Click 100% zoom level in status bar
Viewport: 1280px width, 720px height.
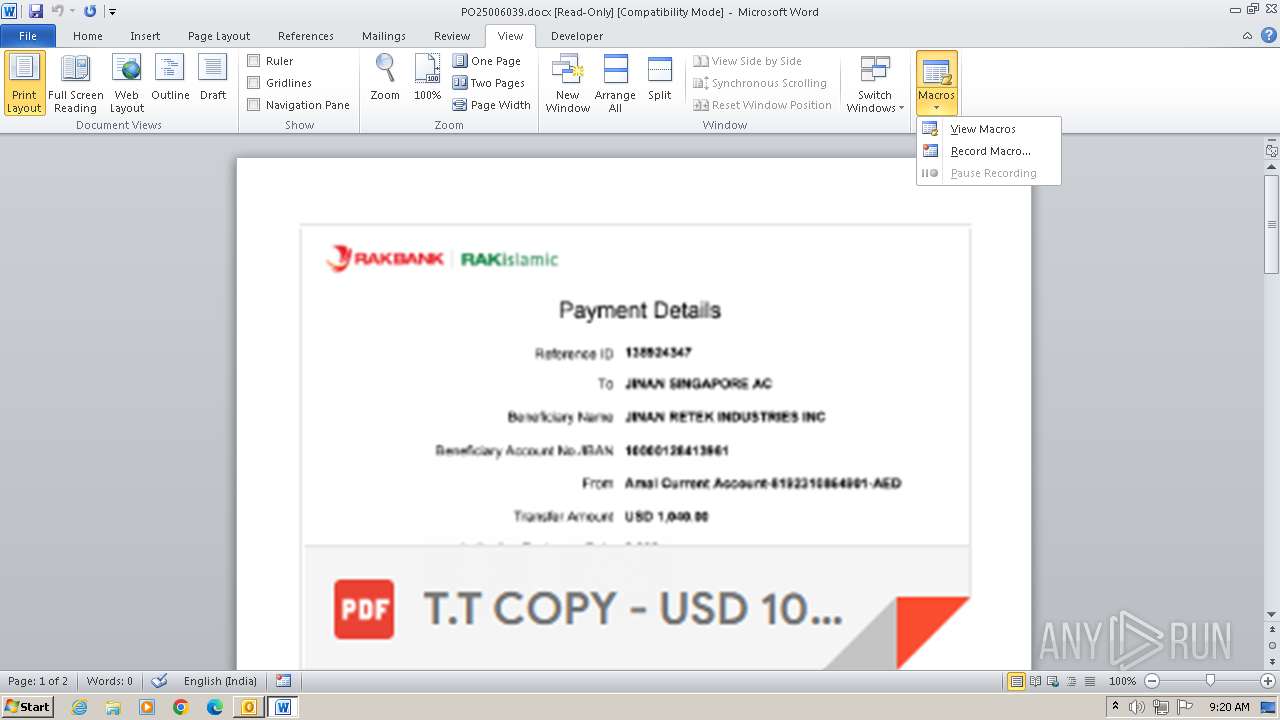pos(1122,681)
